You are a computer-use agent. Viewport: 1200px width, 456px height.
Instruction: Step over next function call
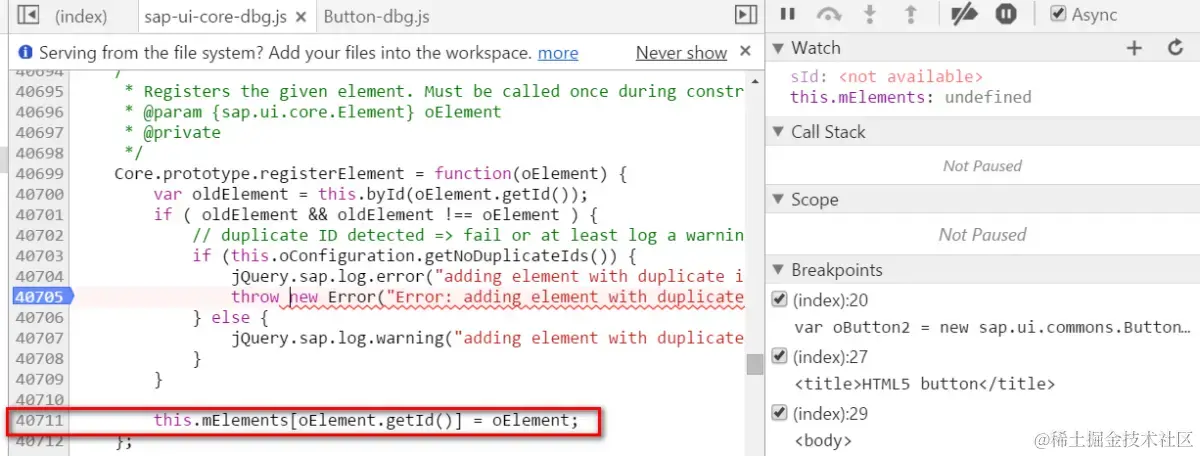pos(829,14)
